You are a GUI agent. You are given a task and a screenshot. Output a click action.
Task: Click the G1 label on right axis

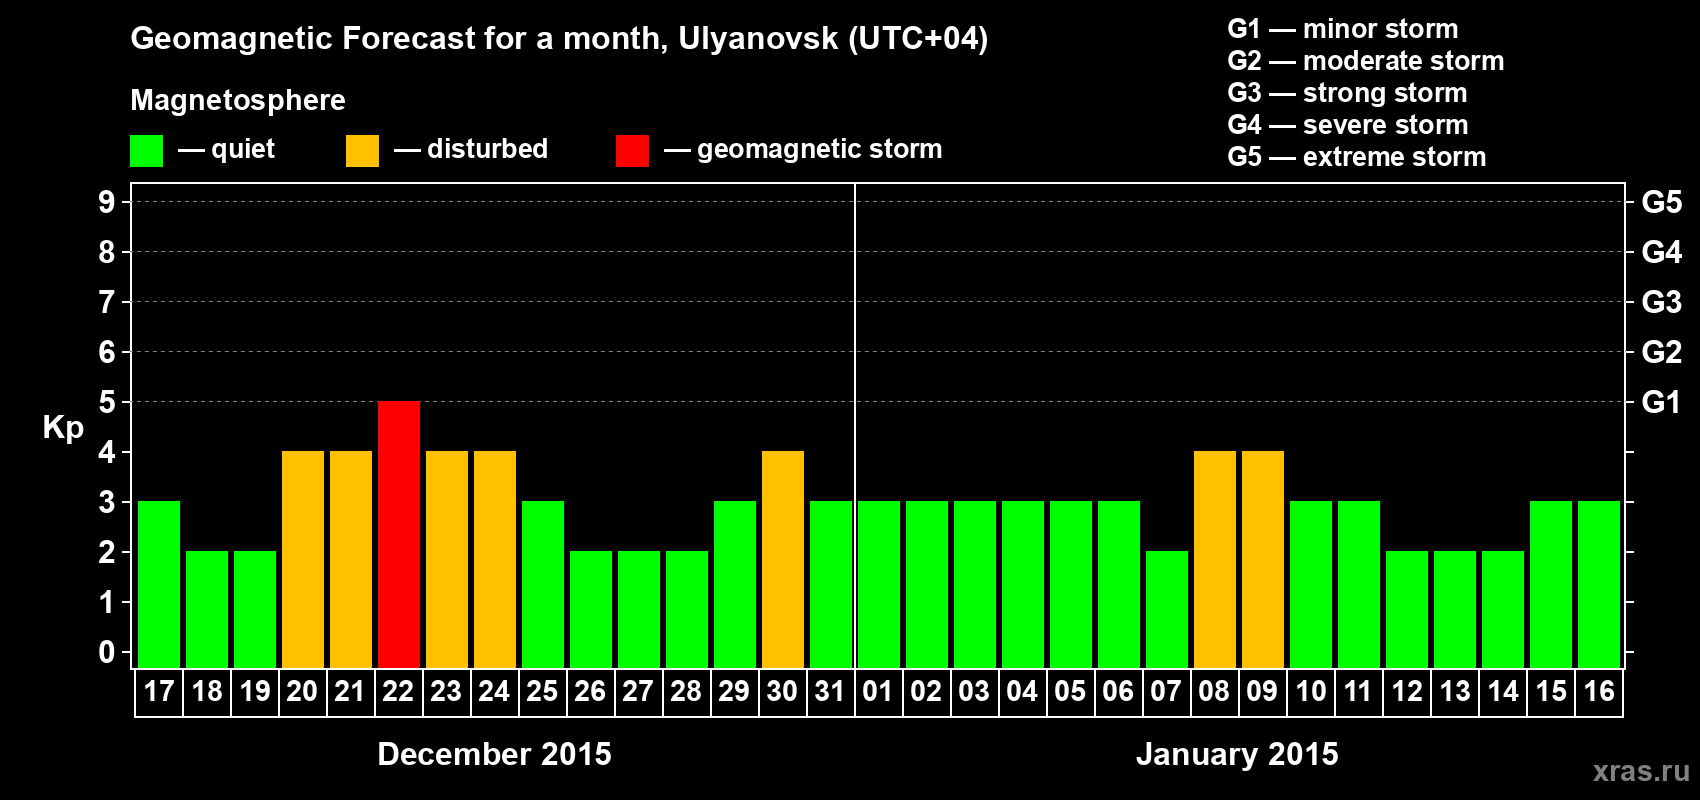(1662, 402)
